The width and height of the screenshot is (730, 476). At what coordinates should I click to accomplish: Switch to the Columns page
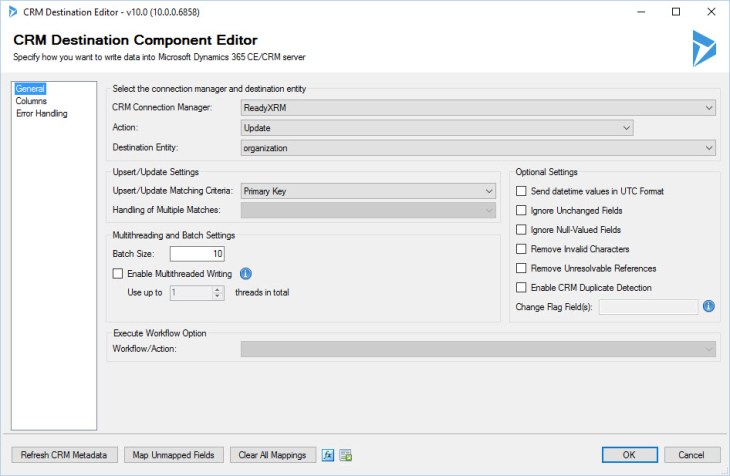click(31, 101)
